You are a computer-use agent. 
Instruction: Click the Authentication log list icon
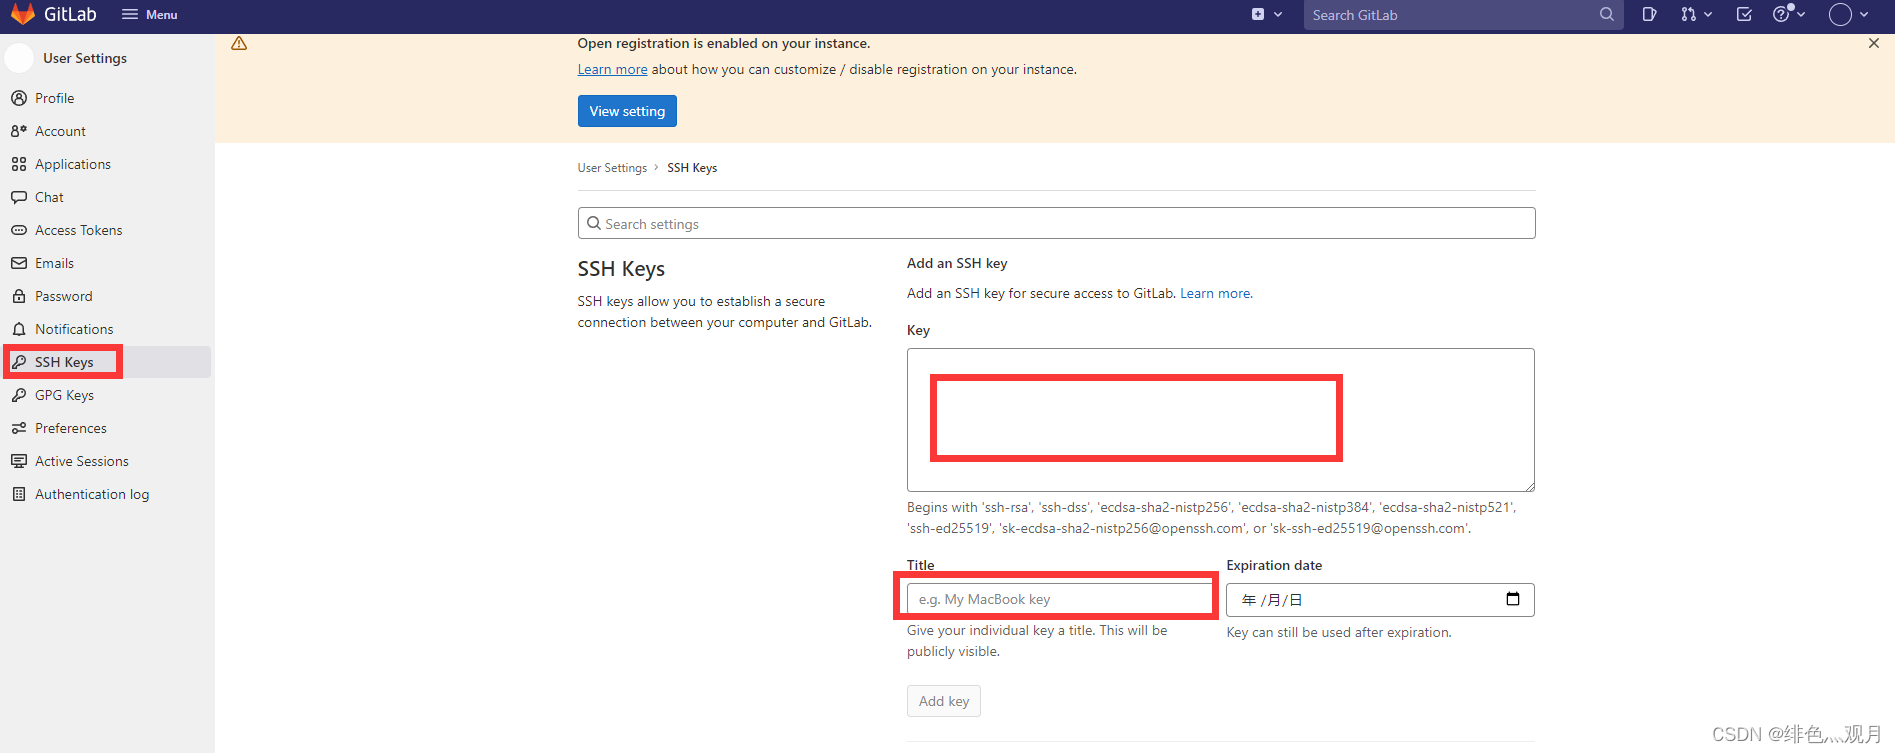pos(19,494)
